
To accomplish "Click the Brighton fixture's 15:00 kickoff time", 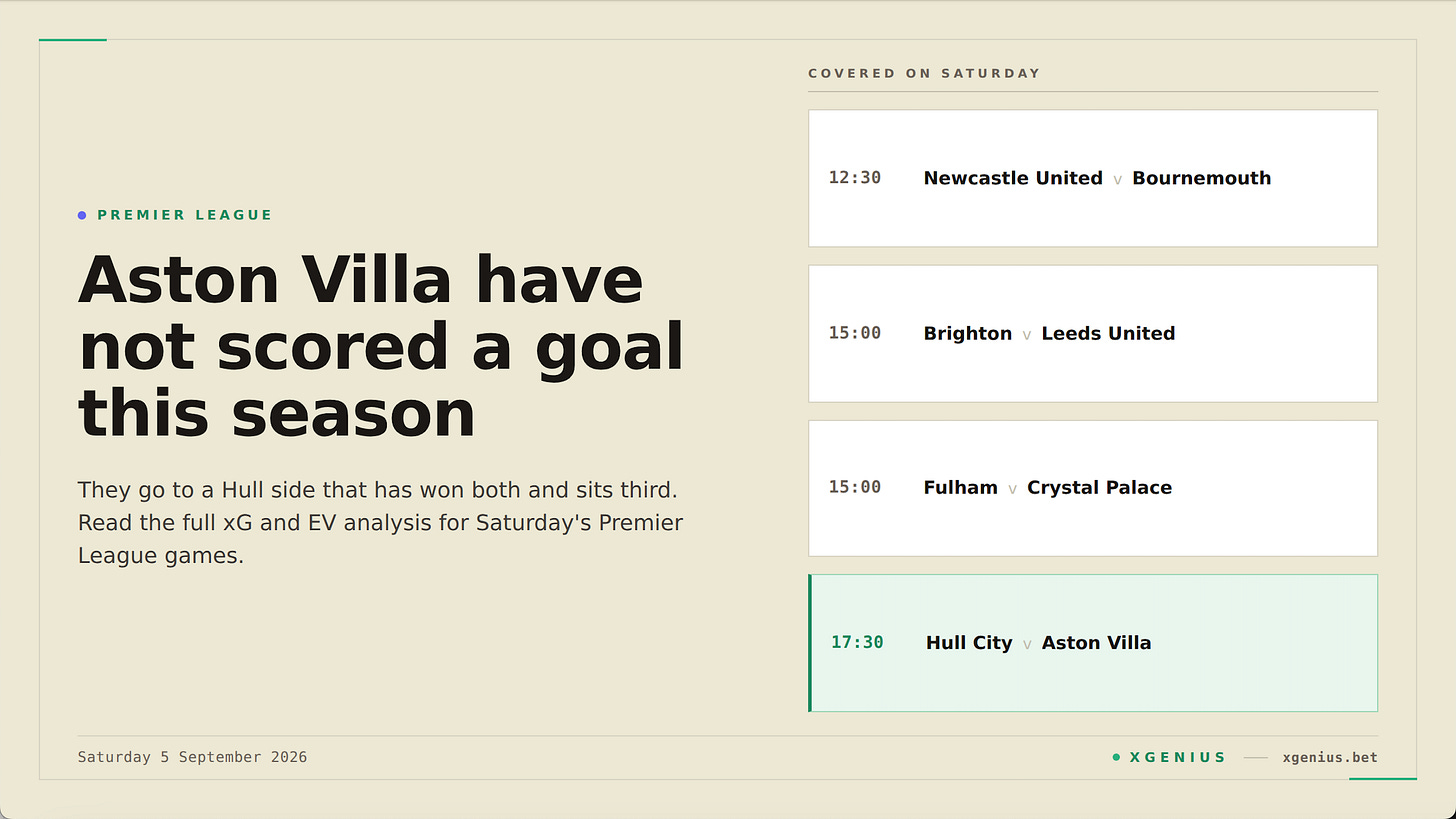I will click(855, 333).
